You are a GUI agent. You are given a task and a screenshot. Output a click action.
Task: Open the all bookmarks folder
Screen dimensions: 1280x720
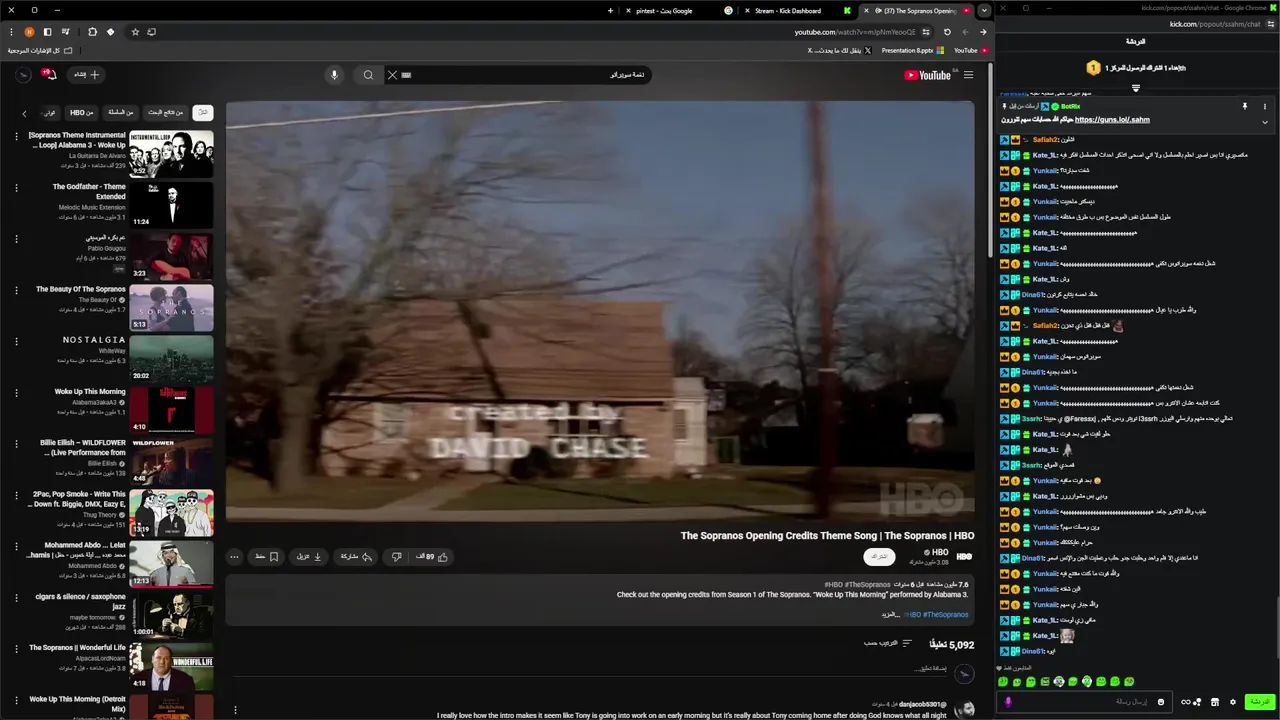pyautogui.click(x=41, y=50)
